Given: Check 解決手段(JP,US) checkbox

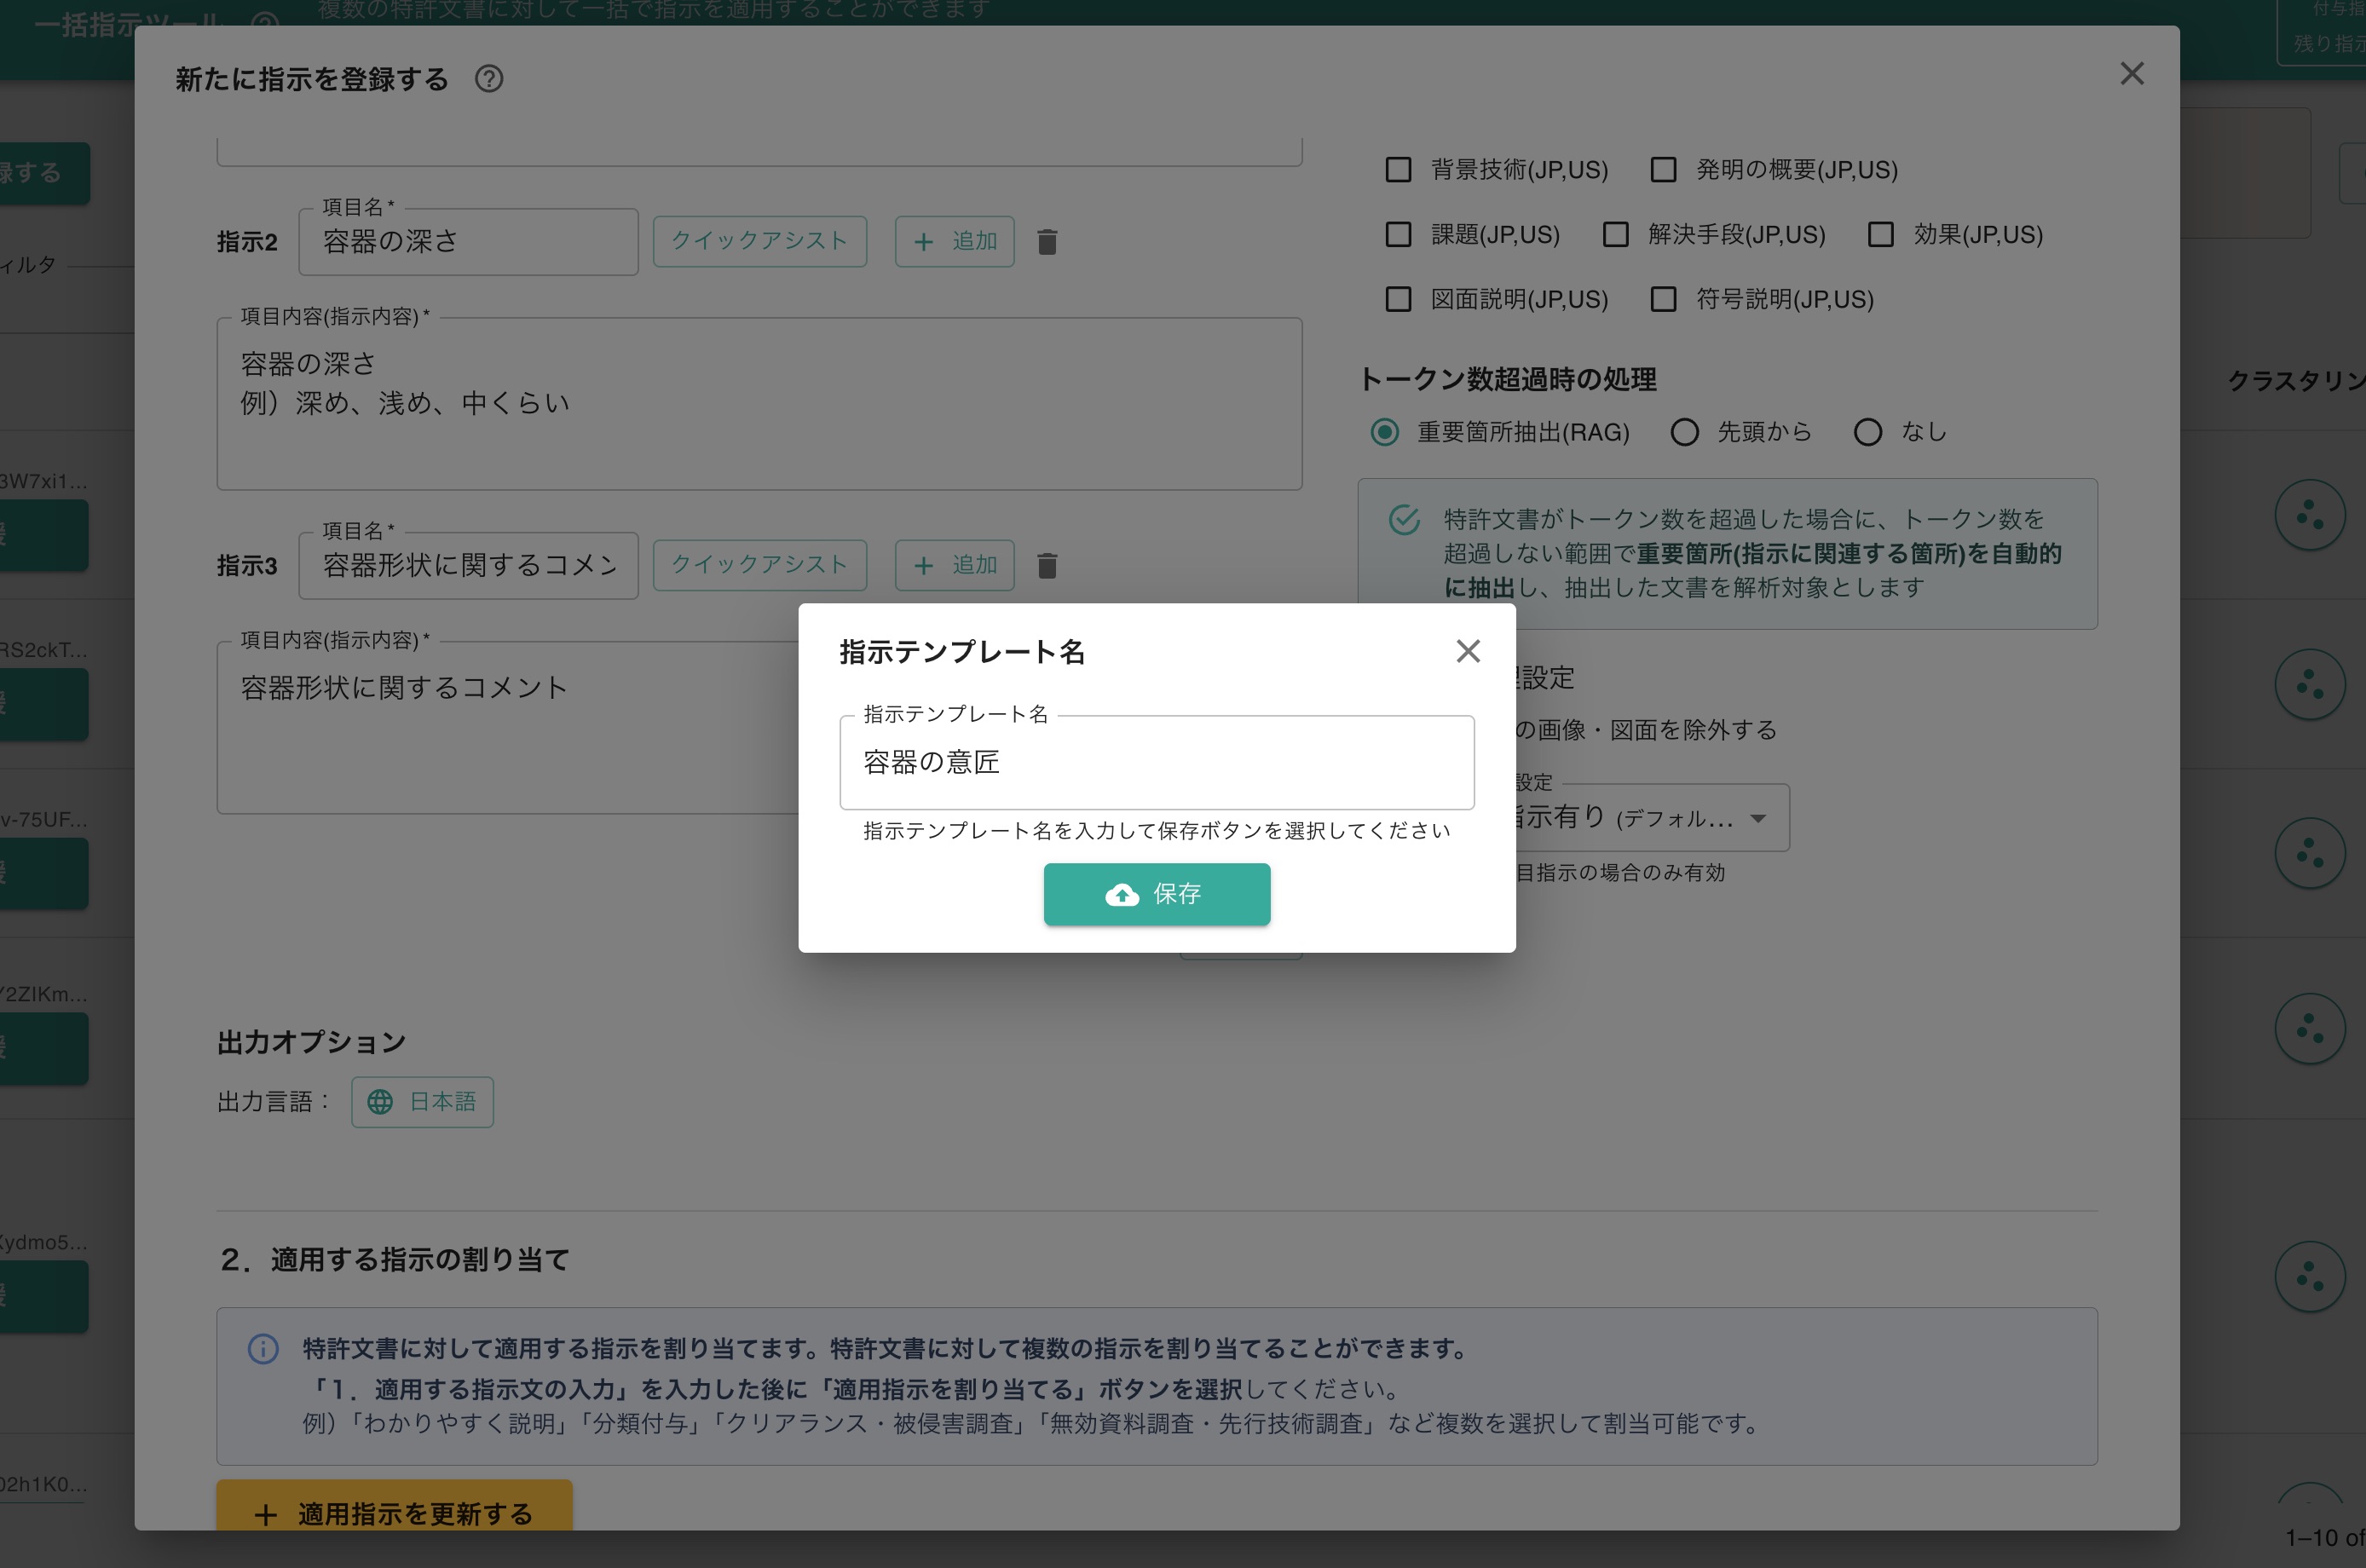Looking at the screenshot, I should [1615, 235].
